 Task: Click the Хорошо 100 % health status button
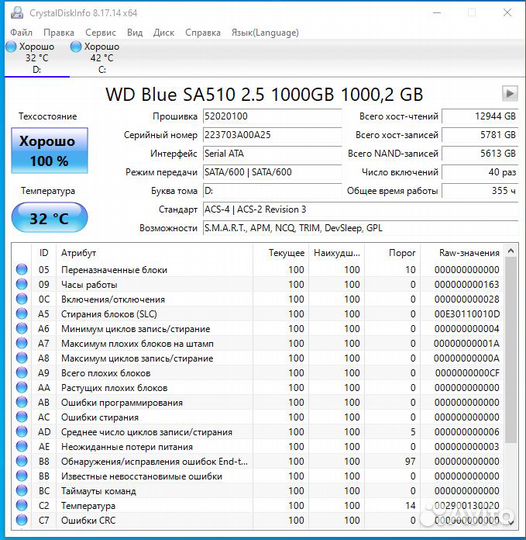(x=49, y=150)
